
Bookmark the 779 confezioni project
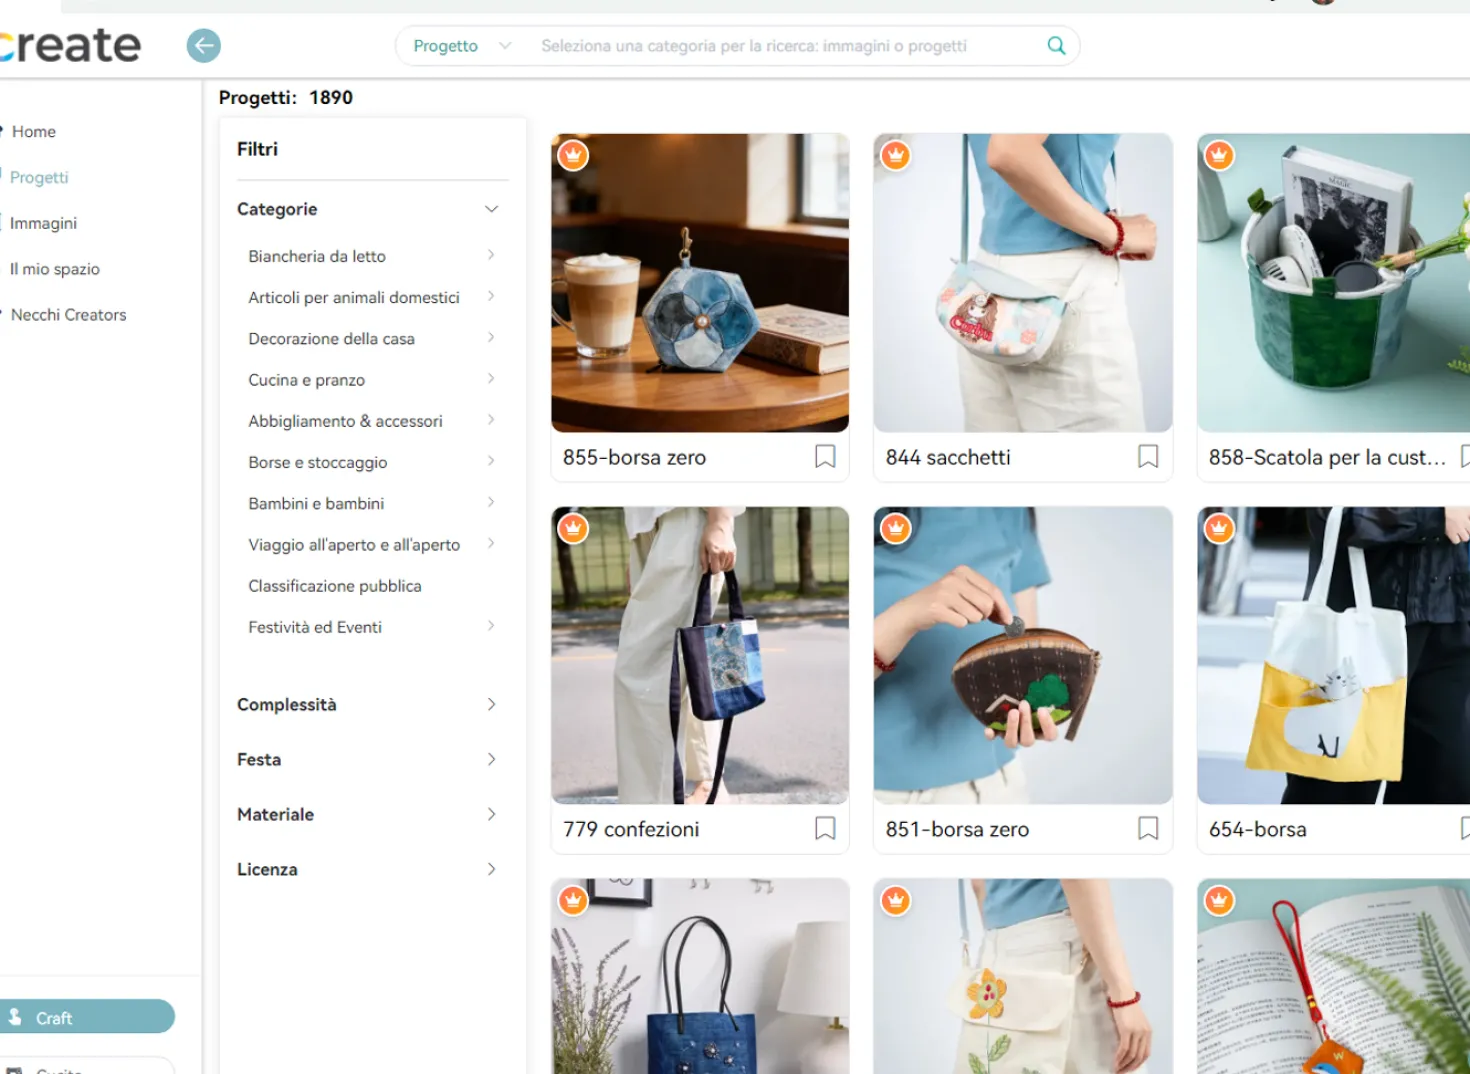[x=825, y=829]
